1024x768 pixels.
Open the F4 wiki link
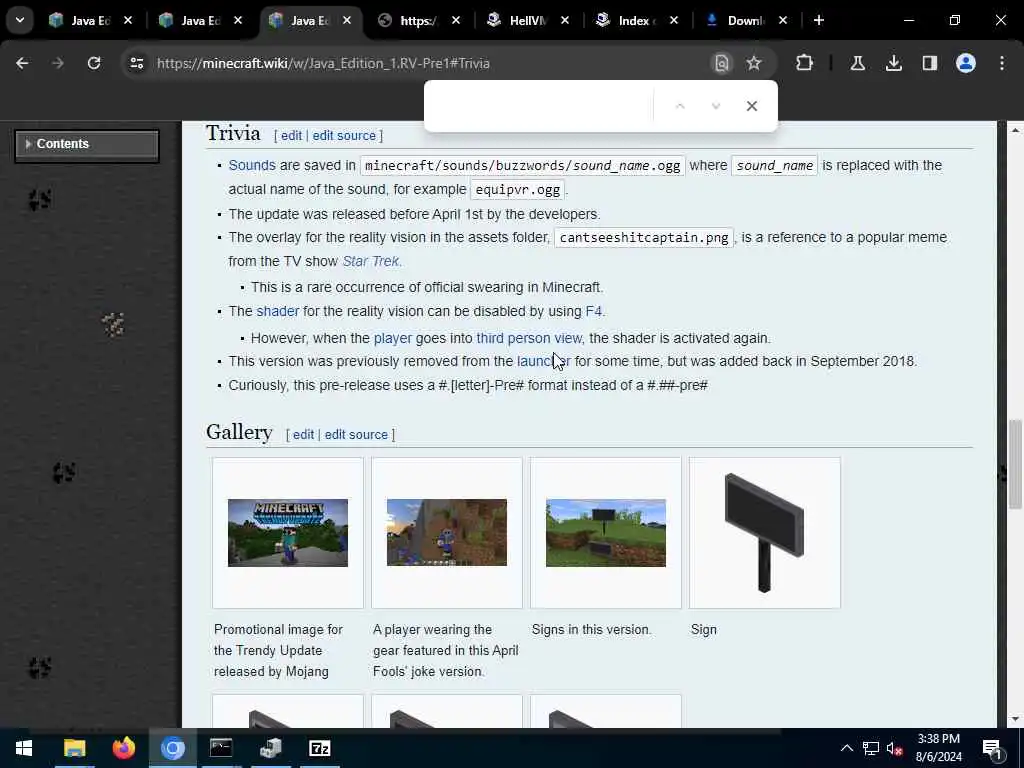click(x=594, y=312)
